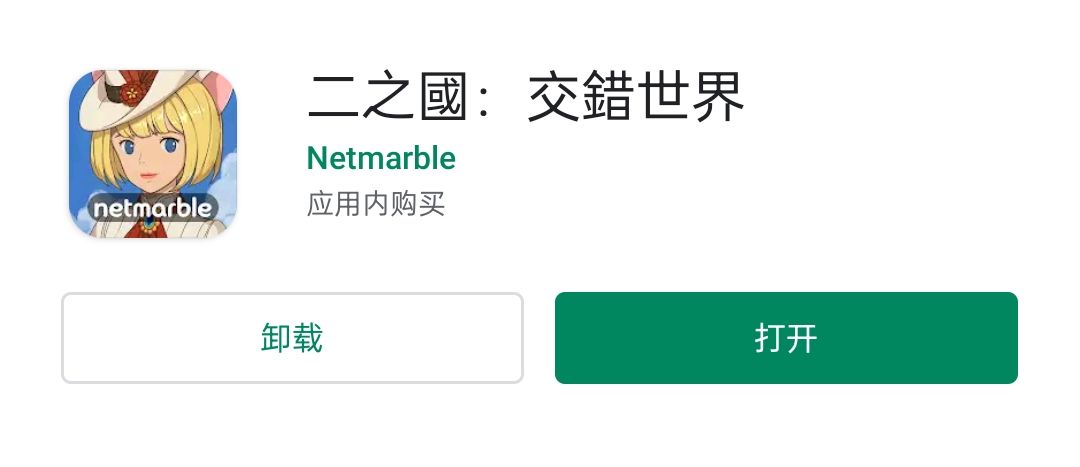Click the 二之國 heading text

[x=384, y=98]
